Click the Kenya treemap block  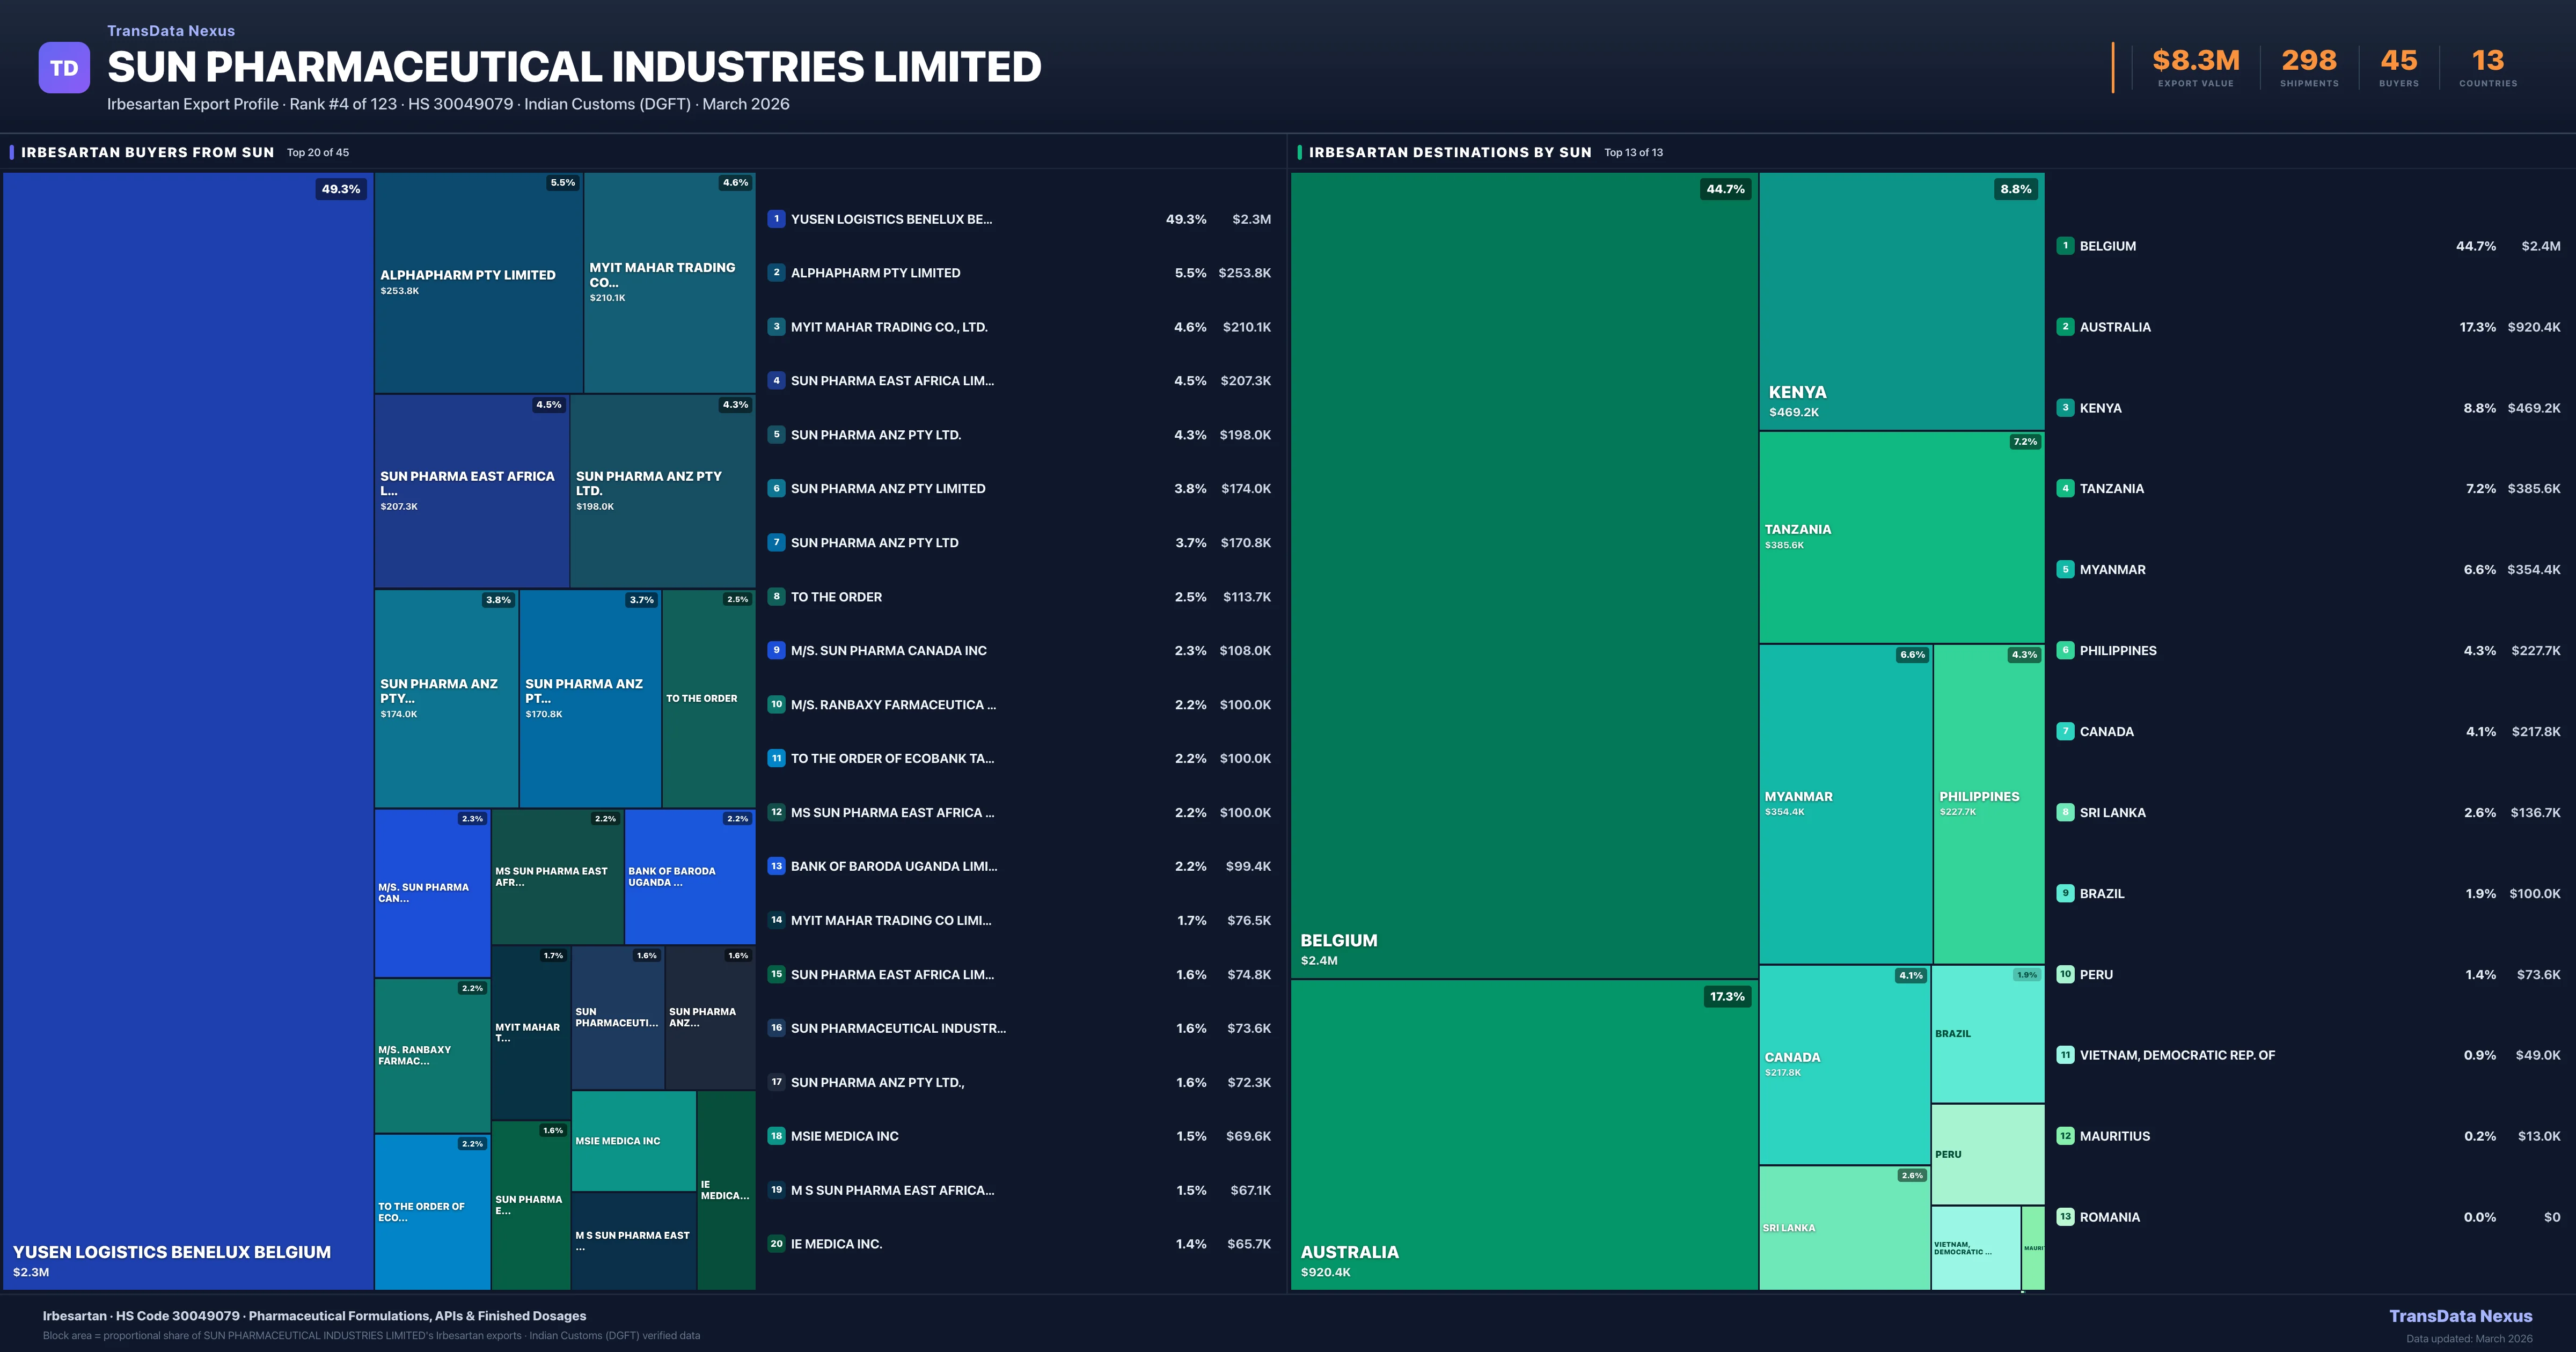click(x=1901, y=300)
